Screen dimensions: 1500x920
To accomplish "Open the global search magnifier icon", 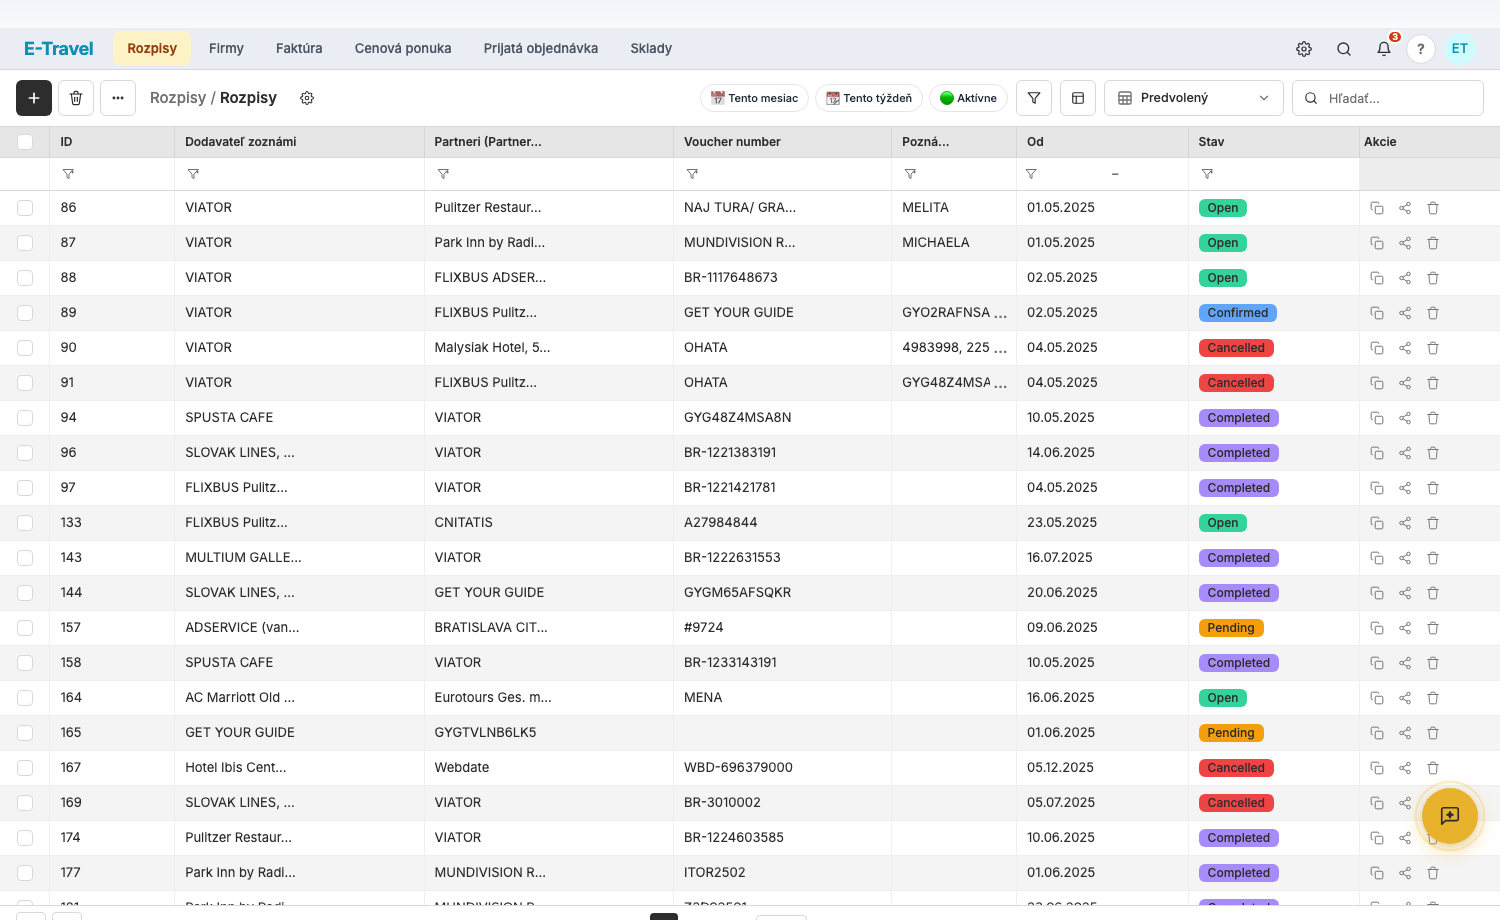I will [1344, 49].
